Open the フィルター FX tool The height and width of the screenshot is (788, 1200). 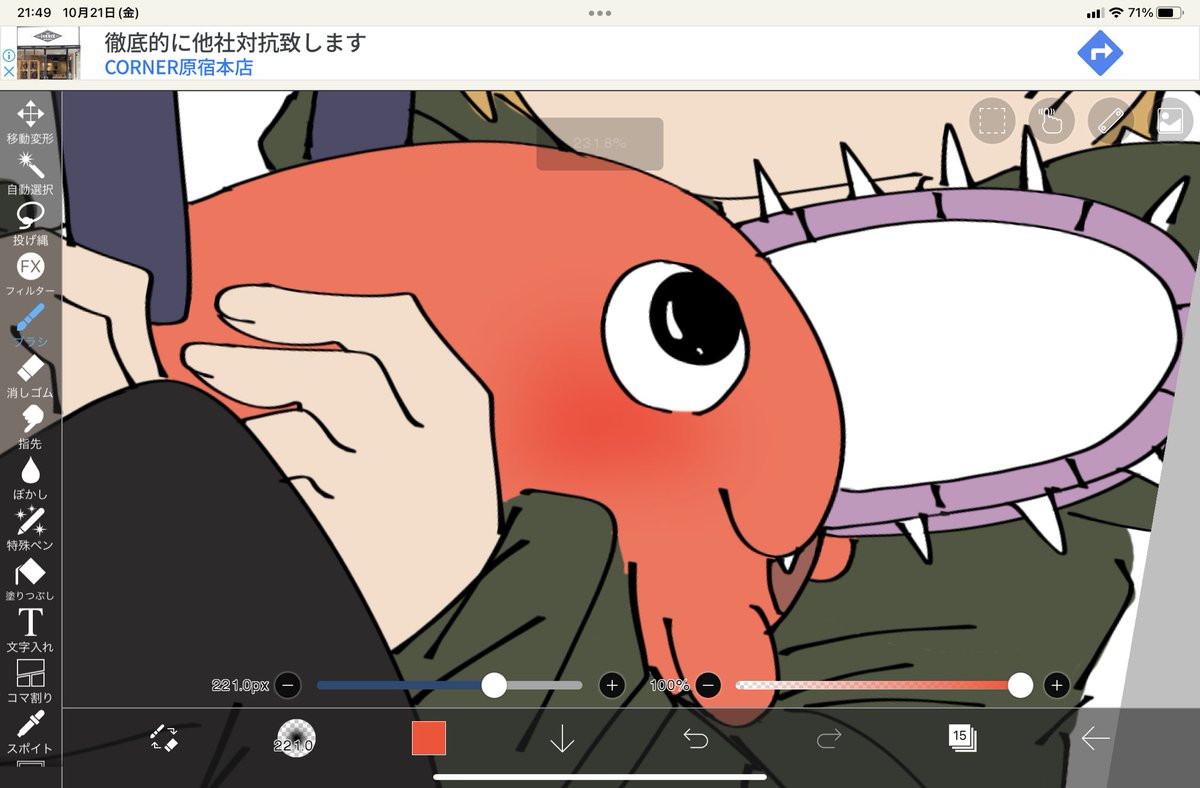coord(30,275)
